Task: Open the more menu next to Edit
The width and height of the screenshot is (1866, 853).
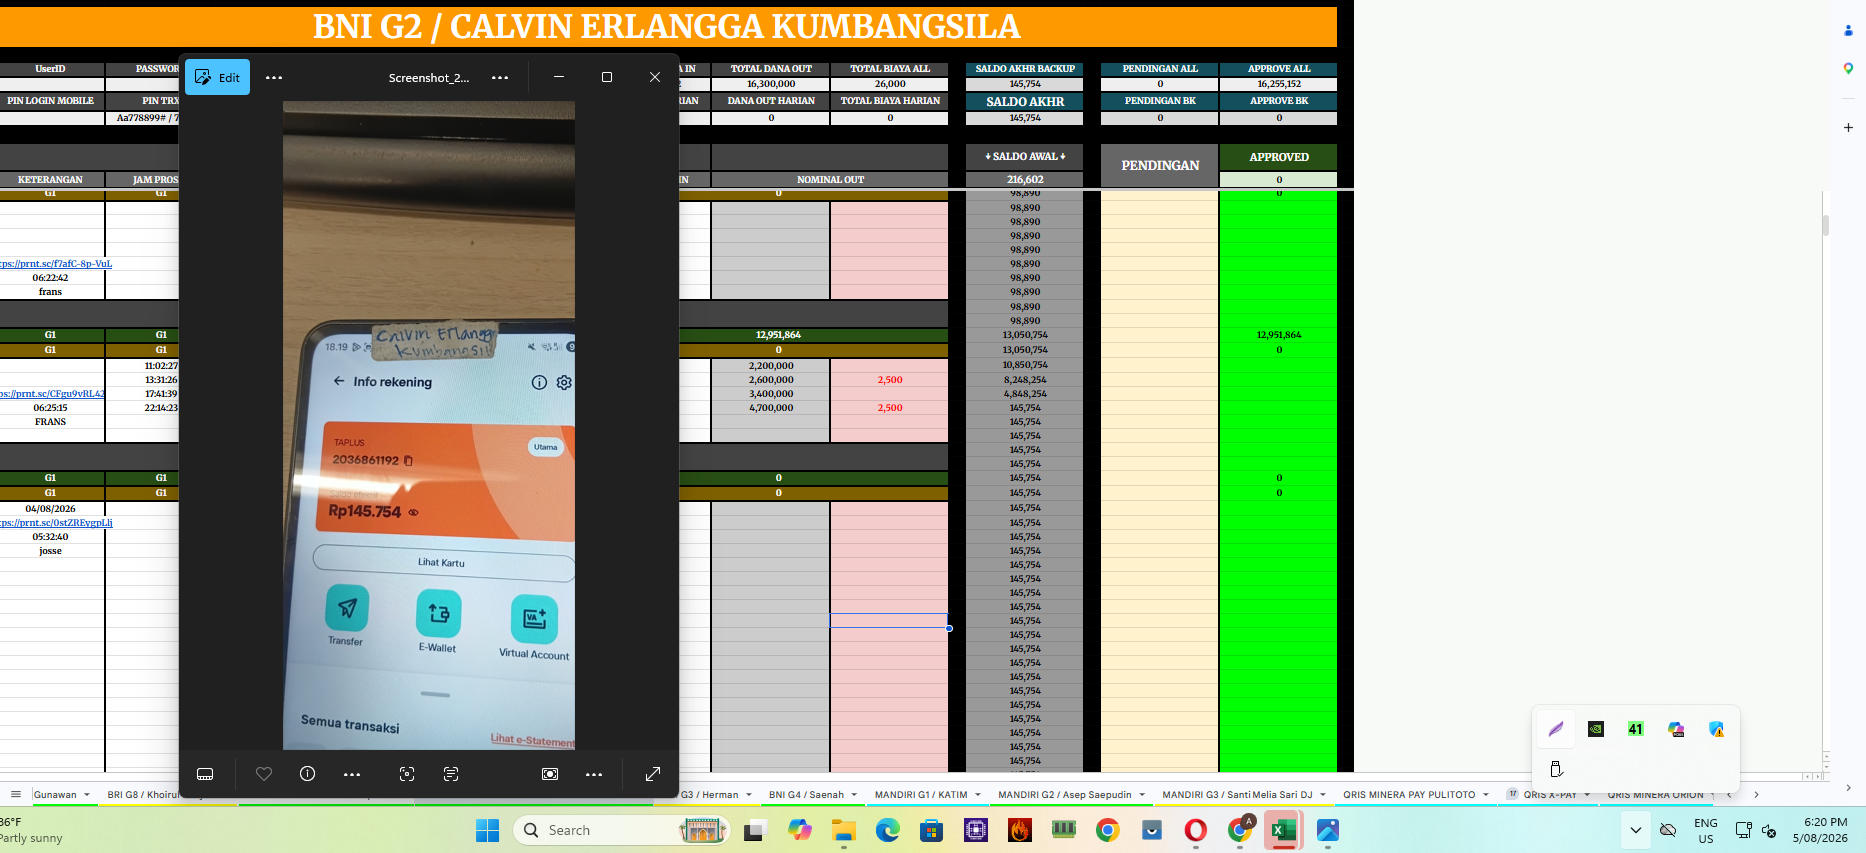Action: [274, 77]
